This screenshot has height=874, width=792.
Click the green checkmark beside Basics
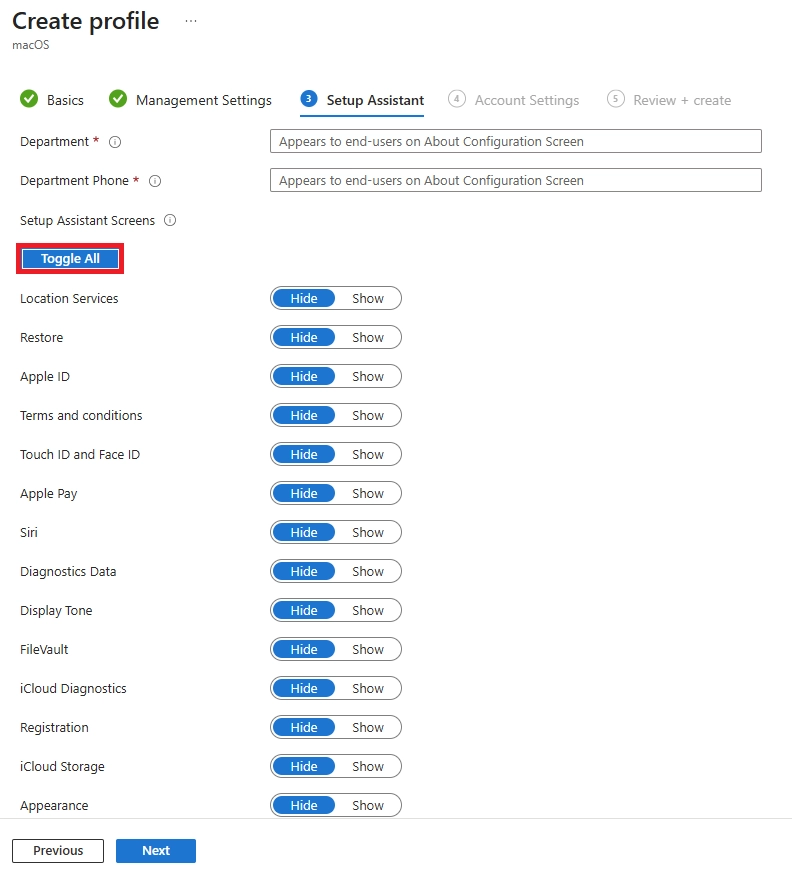(28, 99)
